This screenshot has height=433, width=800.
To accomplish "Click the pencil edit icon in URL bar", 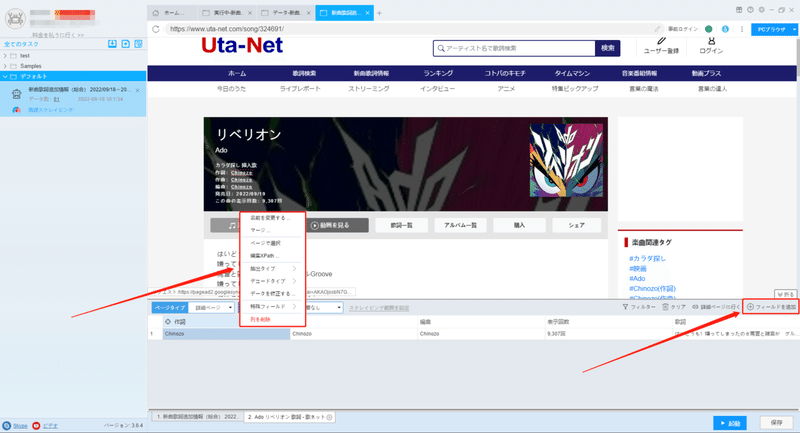I will click(657, 29).
